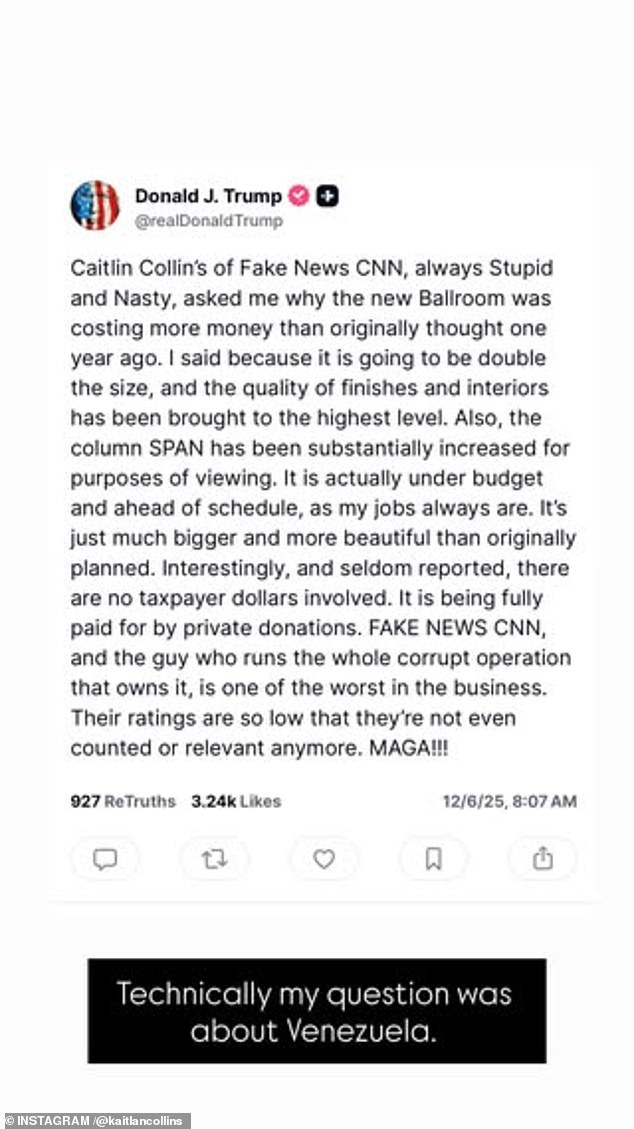
Task: Select the Venezuela caption text box
Action: point(316,1012)
